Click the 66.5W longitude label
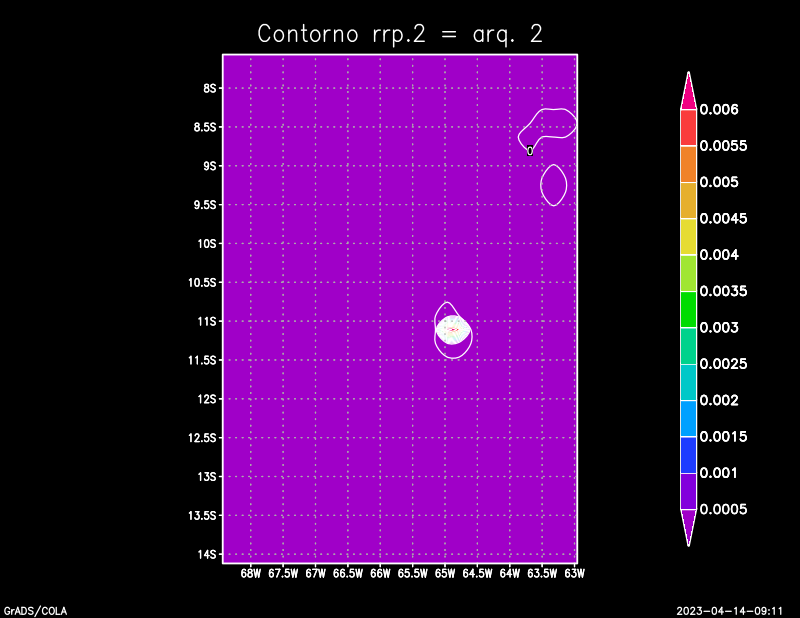The width and height of the screenshot is (800, 618). (348, 574)
